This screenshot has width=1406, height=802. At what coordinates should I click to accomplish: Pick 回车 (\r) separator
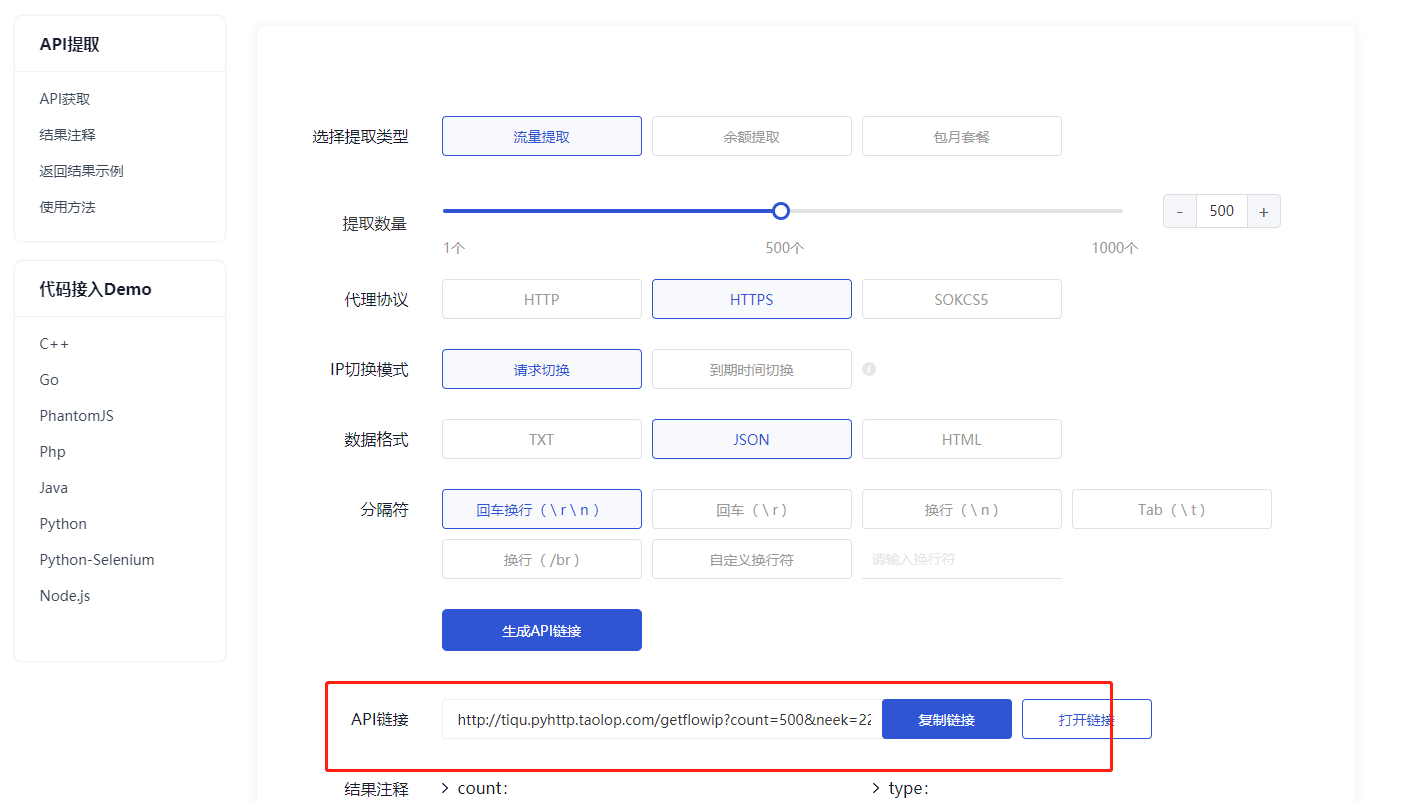[x=752, y=509]
